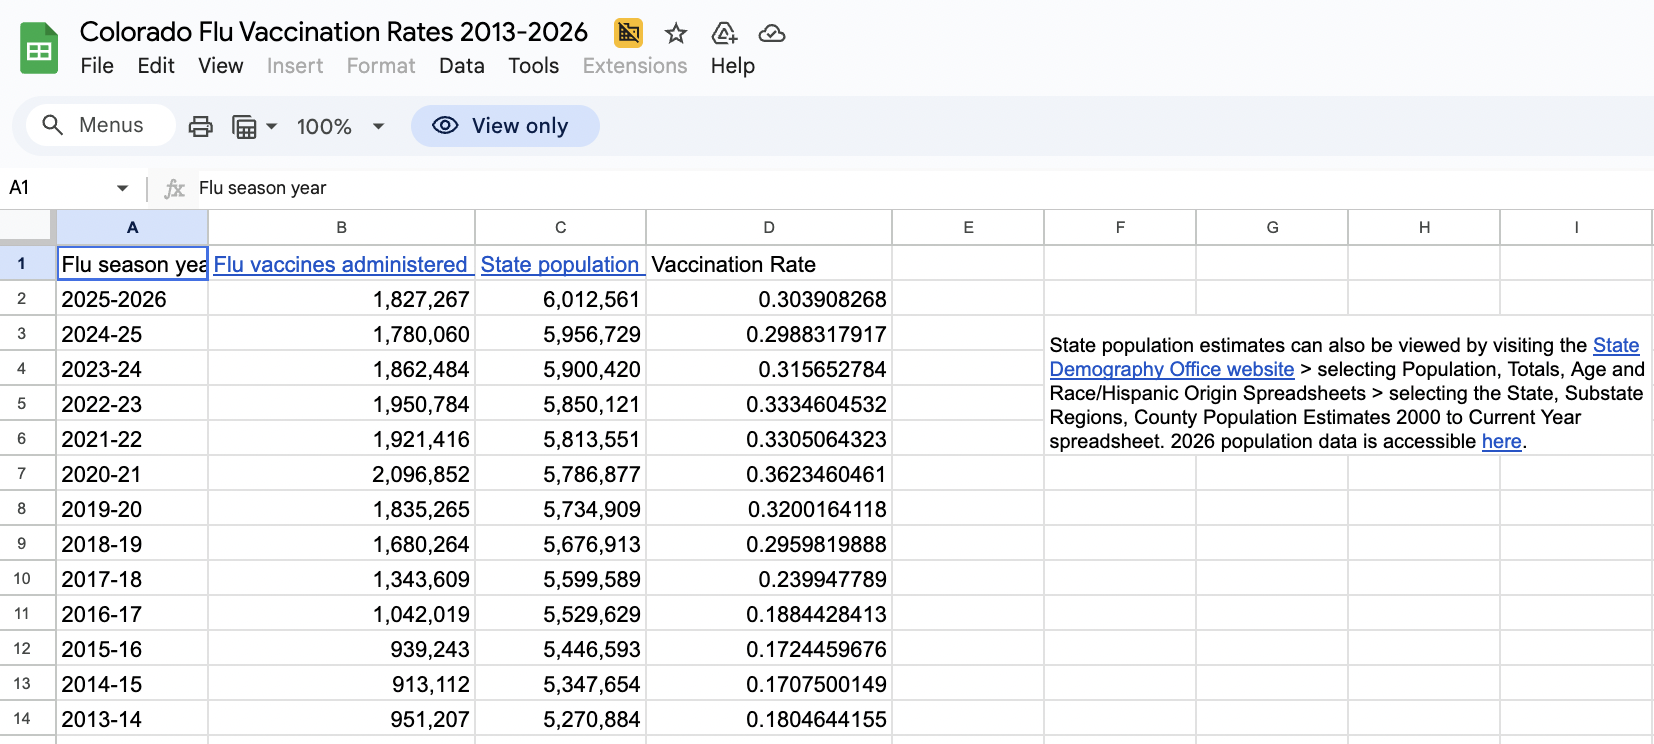Open the Data menu
Screen dimensions: 1654x744
pyautogui.click(x=461, y=66)
